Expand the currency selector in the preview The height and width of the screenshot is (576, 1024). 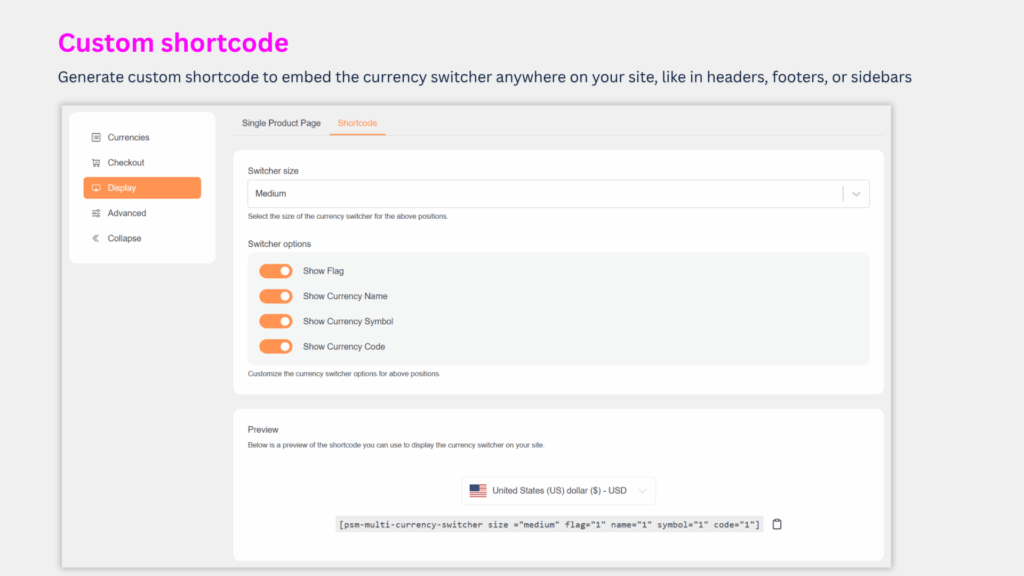[x=643, y=490]
